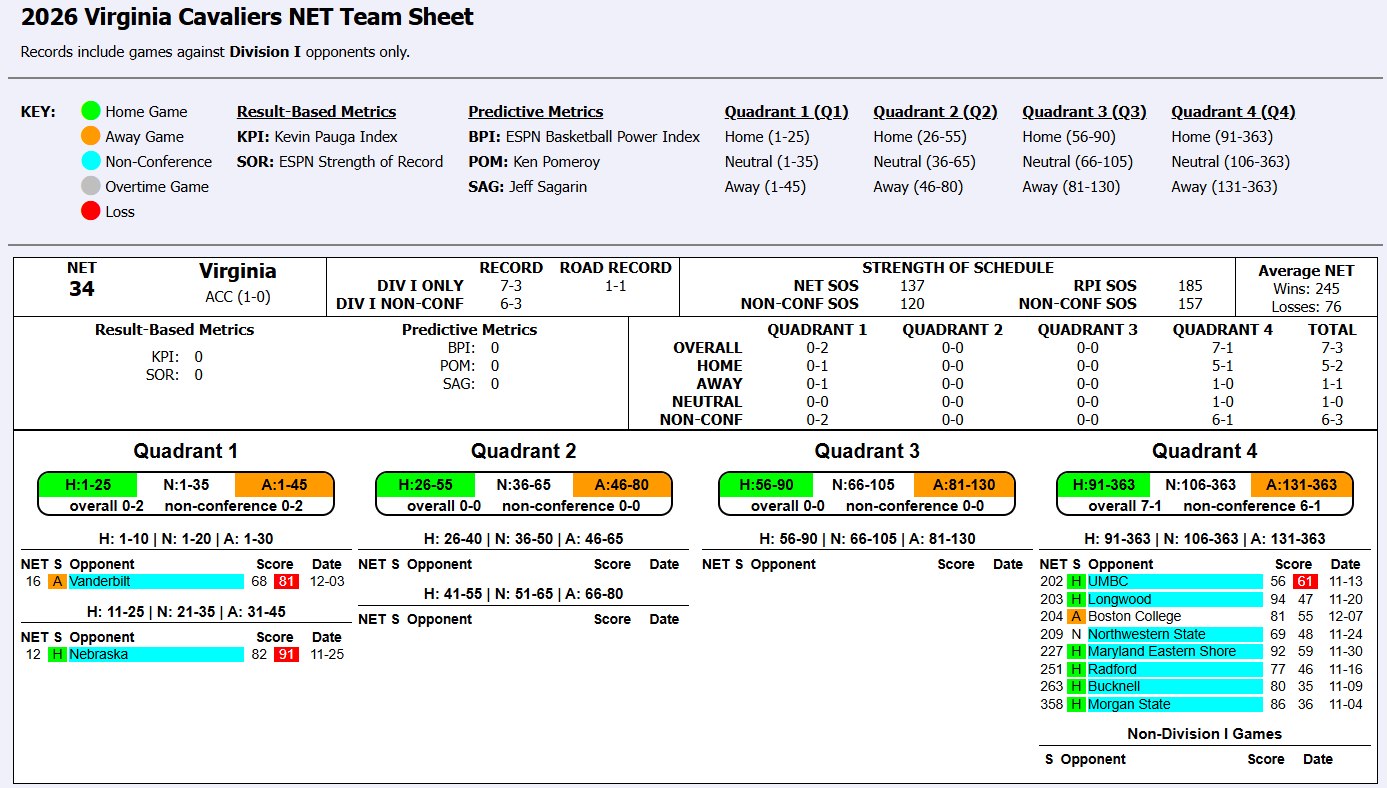Click the gray Overtime Game circle in key
This screenshot has width=1387, height=788.
[x=91, y=187]
